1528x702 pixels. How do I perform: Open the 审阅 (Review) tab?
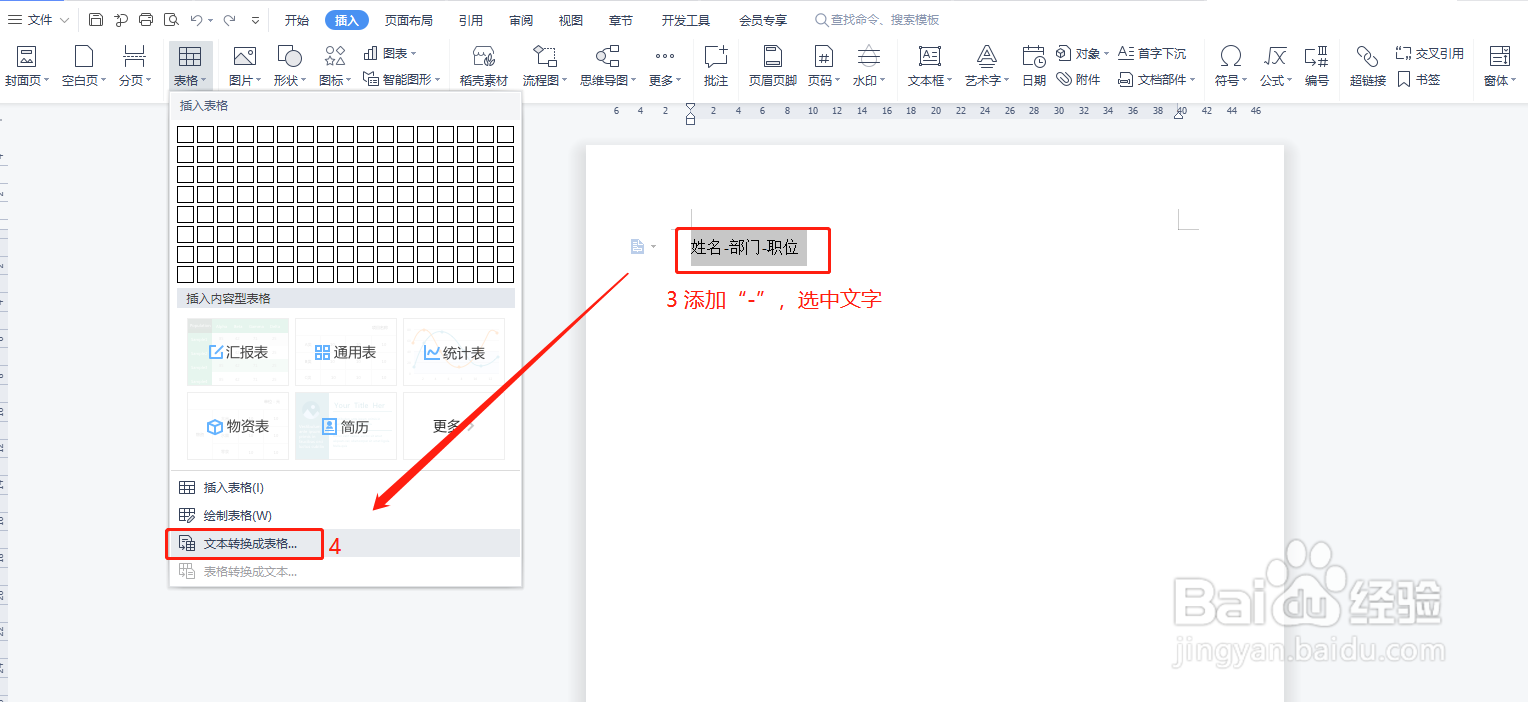[x=520, y=18]
